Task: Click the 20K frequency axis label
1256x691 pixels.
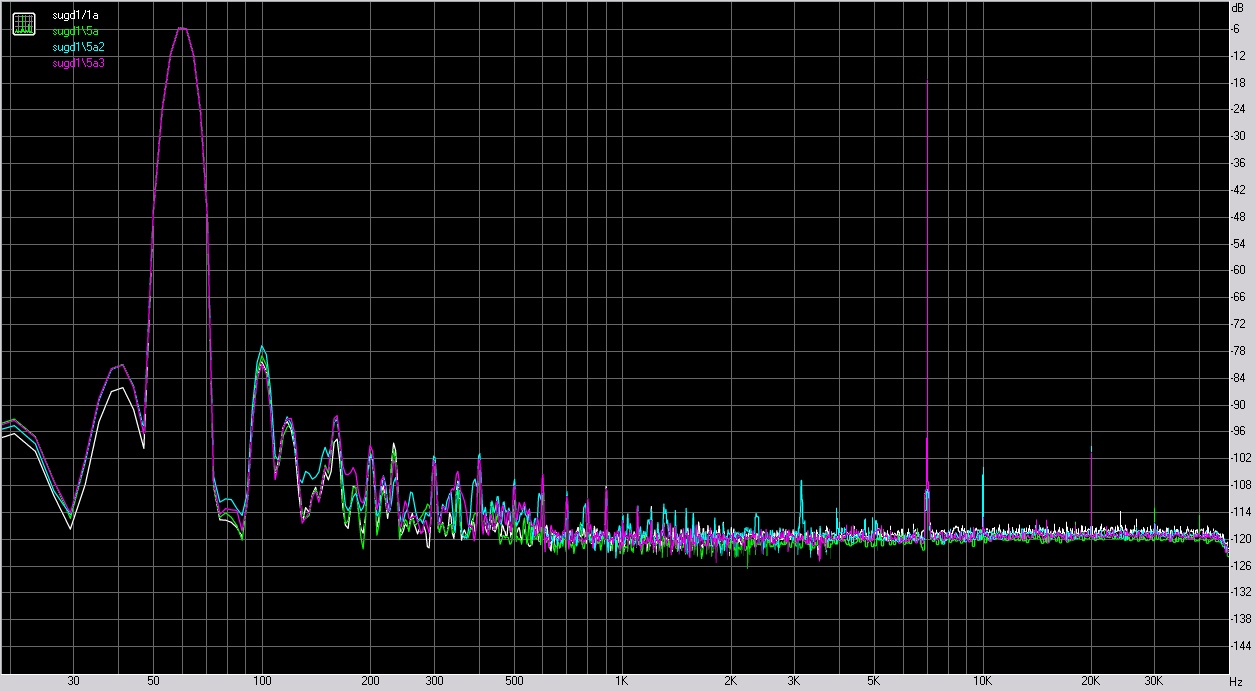Action: (x=1091, y=680)
